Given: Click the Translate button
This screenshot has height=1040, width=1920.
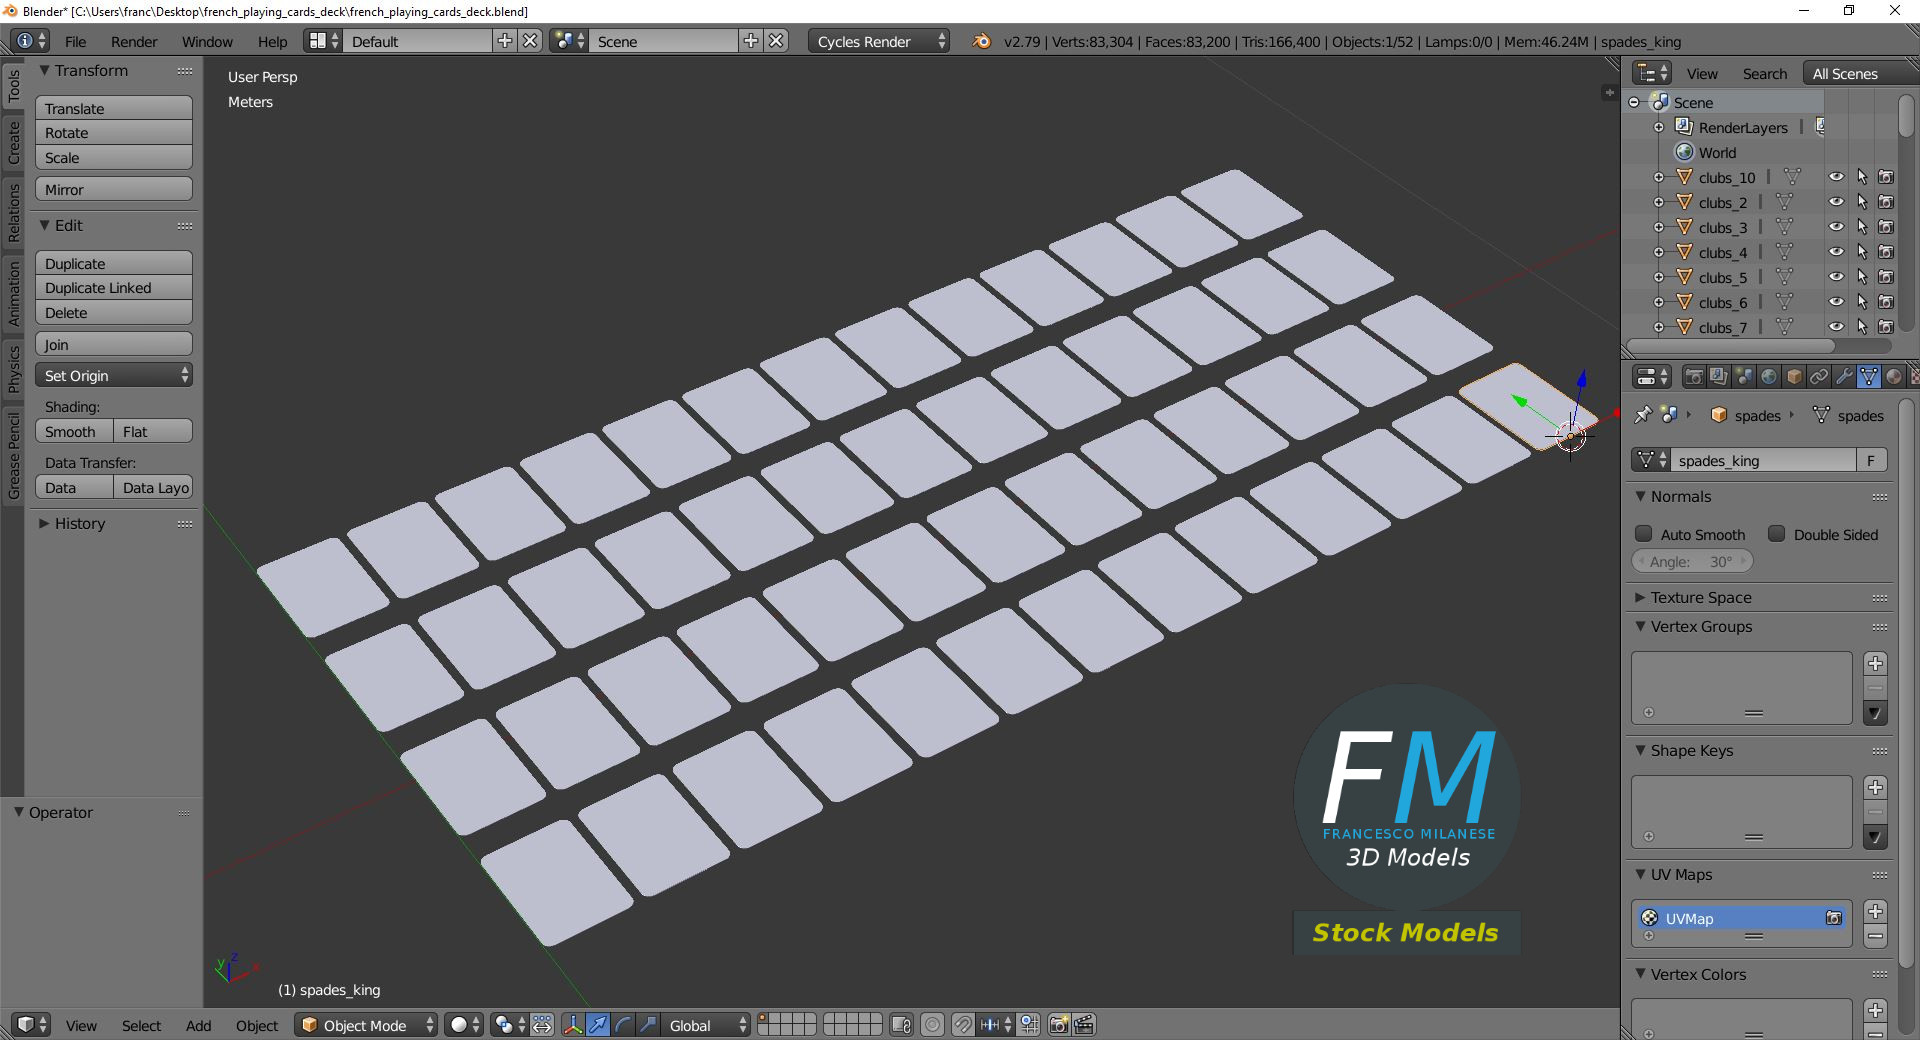Looking at the screenshot, I should click(114, 108).
